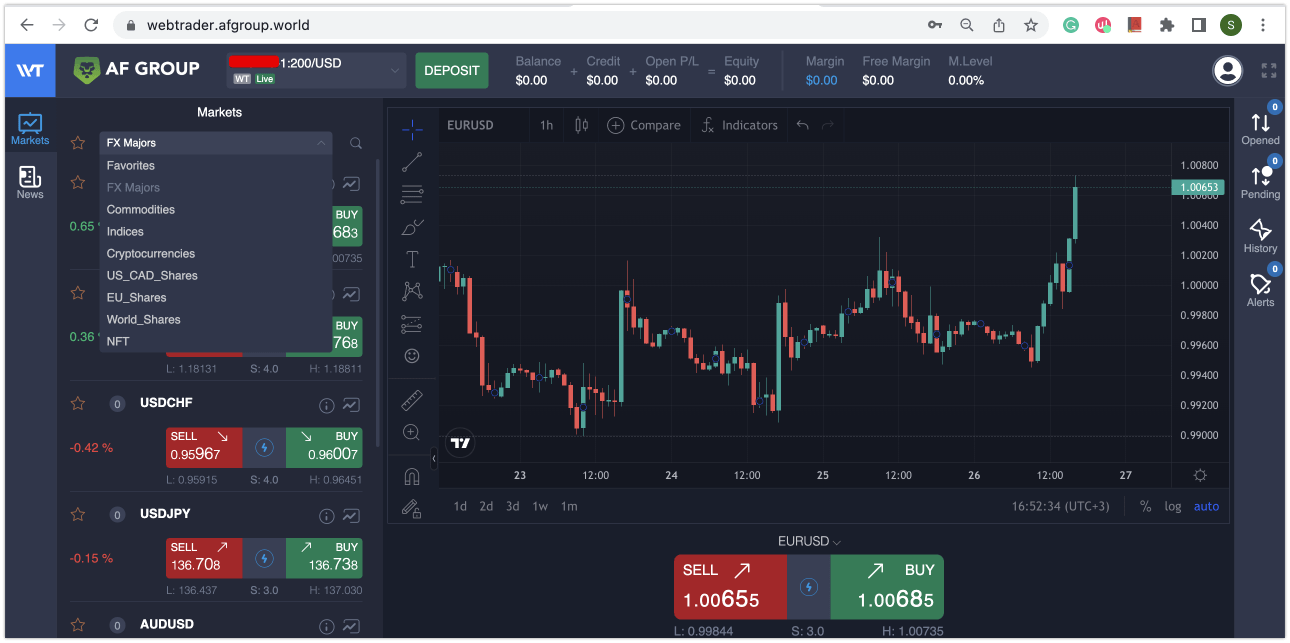Screen dimensions: 1290x643
Task: Open the candlestick chart style dropdown
Action: pyautogui.click(x=581, y=125)
